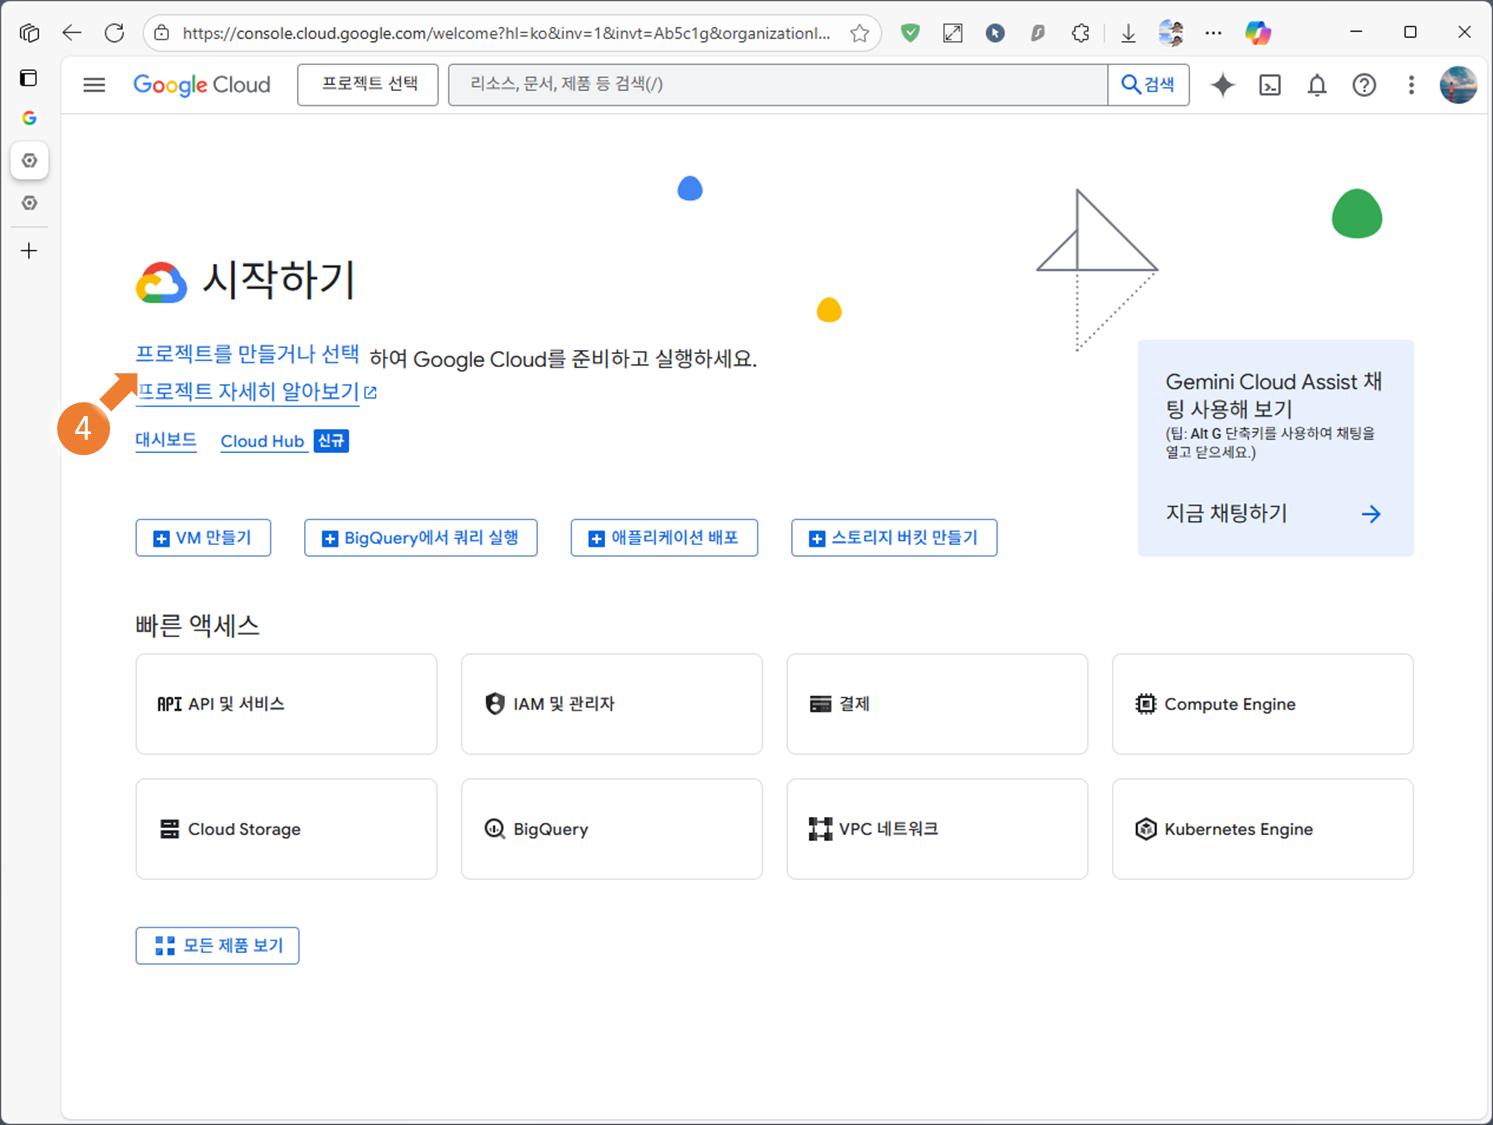Open the IAM 및 관리자 card
This screenshot has height=1125, width=1493.
612,704
